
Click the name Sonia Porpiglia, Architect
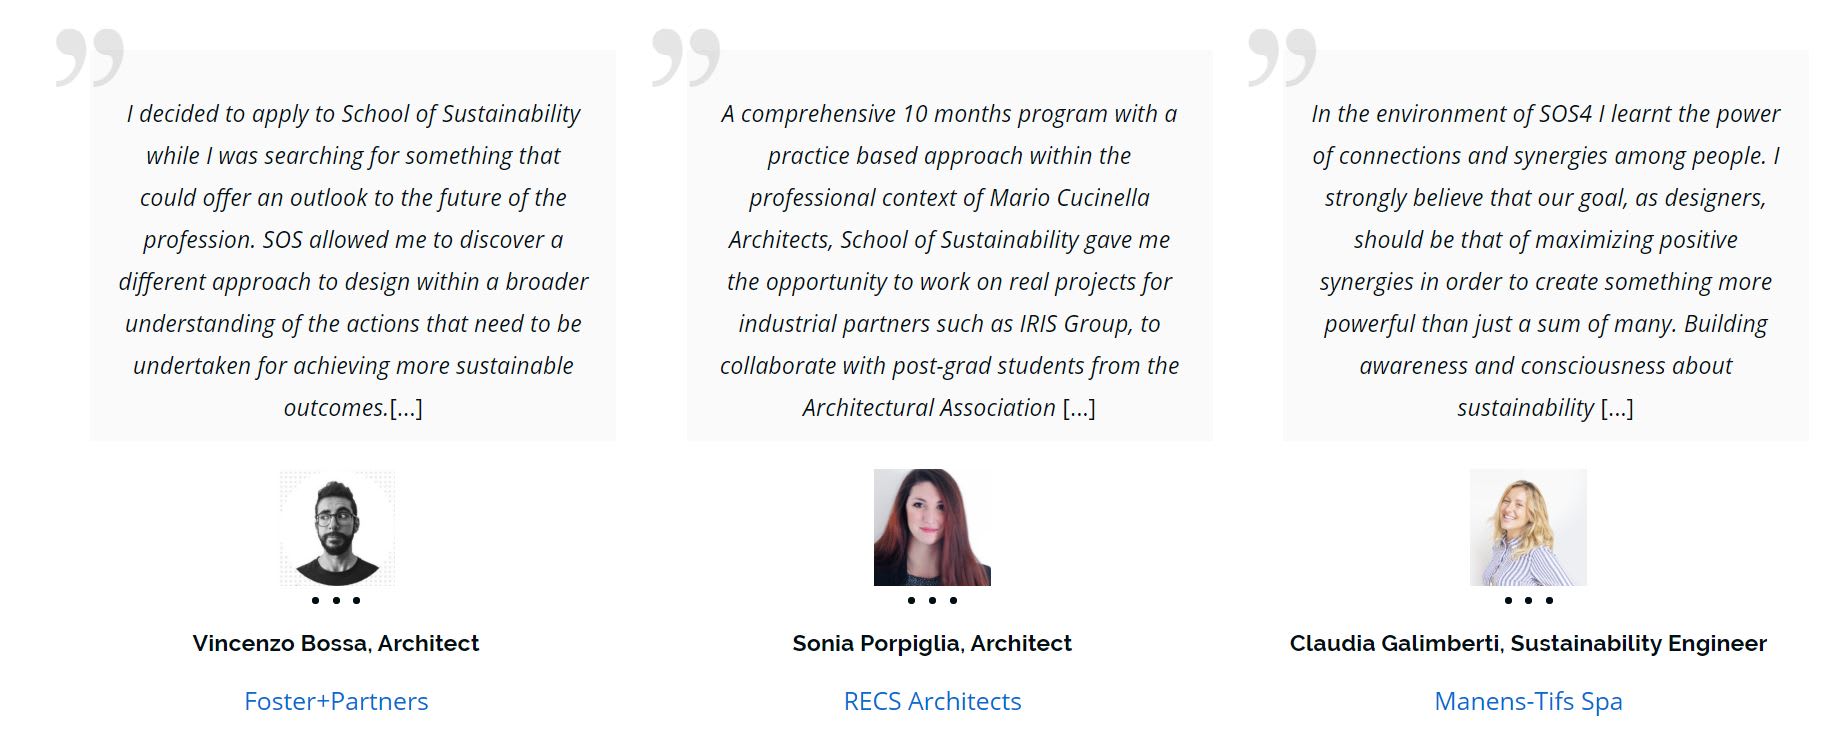coord(932,643)
